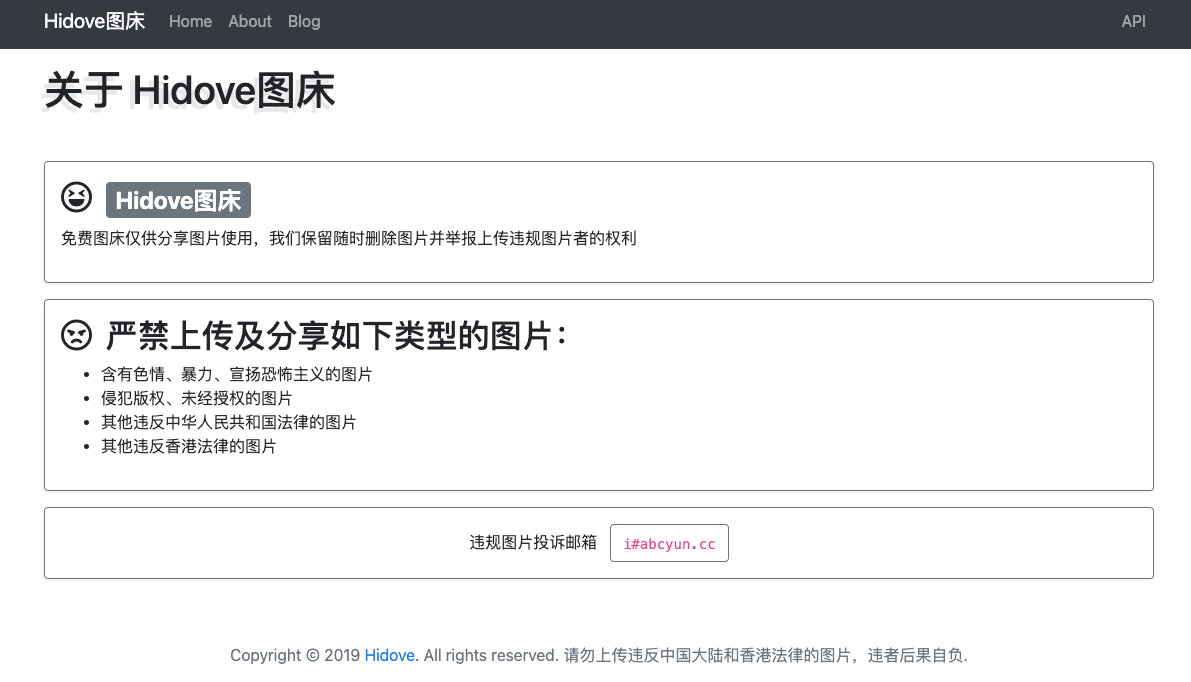Click list item 其他违反香港法律的图片
This screenshot has height=682, width=1191.
(x=188, y=446)
